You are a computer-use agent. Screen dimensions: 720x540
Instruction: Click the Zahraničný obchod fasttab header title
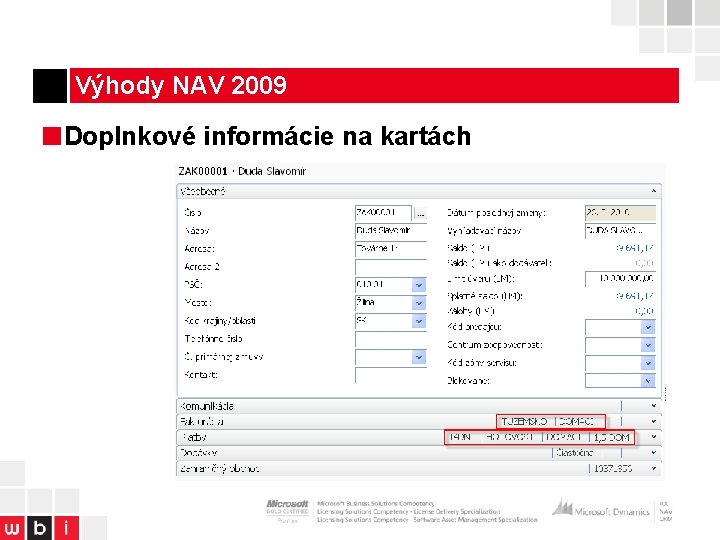[219, 468]
